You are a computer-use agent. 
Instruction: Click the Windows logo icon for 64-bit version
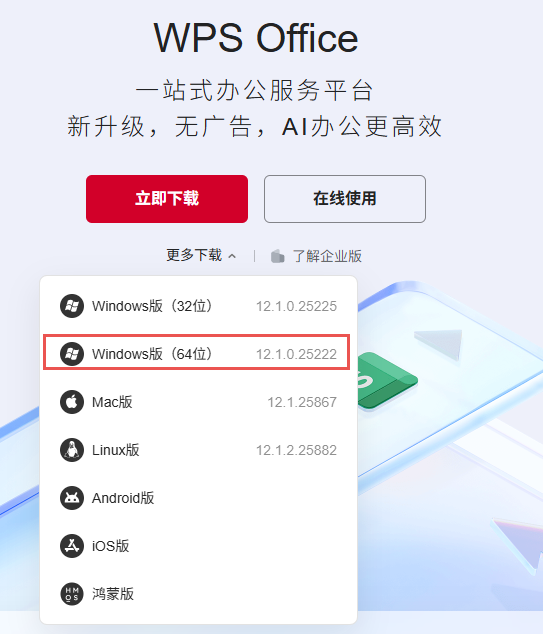(x=72, y=354)
